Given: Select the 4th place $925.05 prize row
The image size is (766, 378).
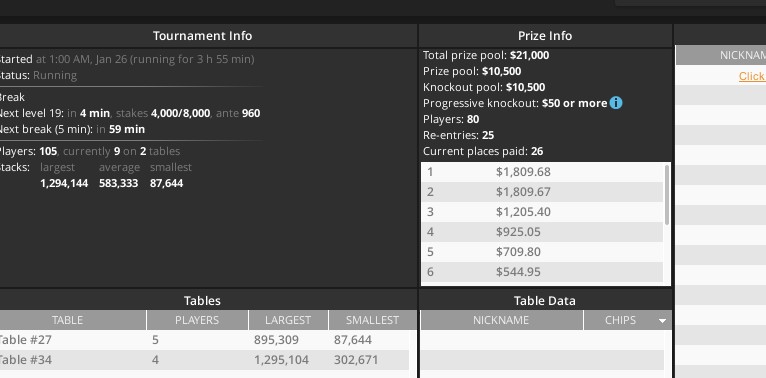Looking at the screenshot, I should (x=542, y=232).
